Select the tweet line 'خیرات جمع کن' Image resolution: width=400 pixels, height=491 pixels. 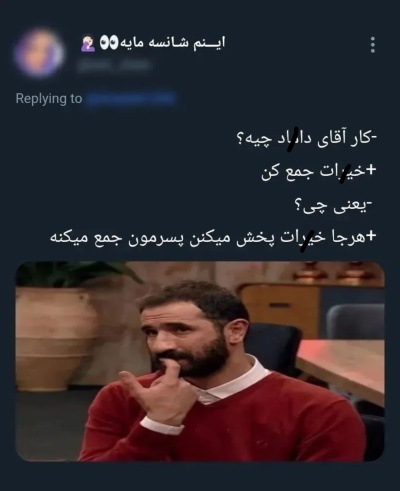318,172
